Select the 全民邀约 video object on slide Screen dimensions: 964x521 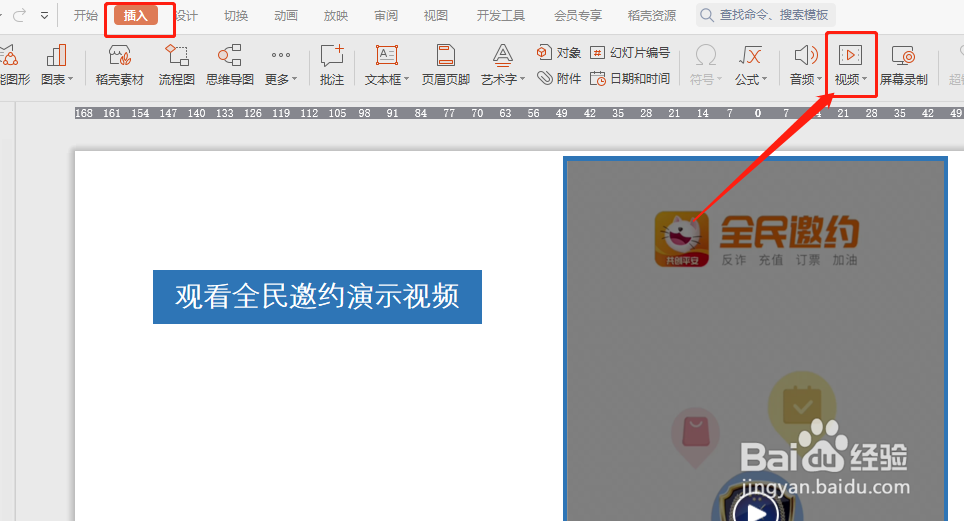756,339
